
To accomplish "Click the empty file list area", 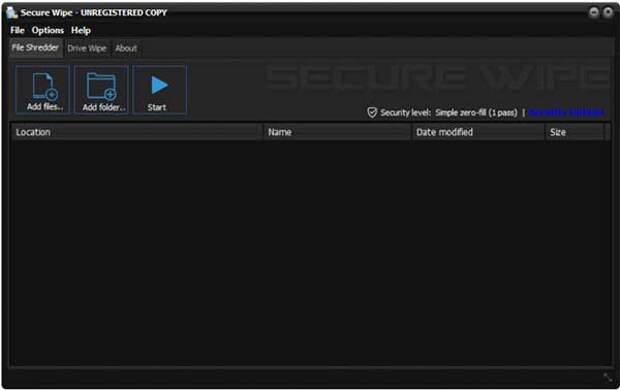I will [x=310, y=252].
